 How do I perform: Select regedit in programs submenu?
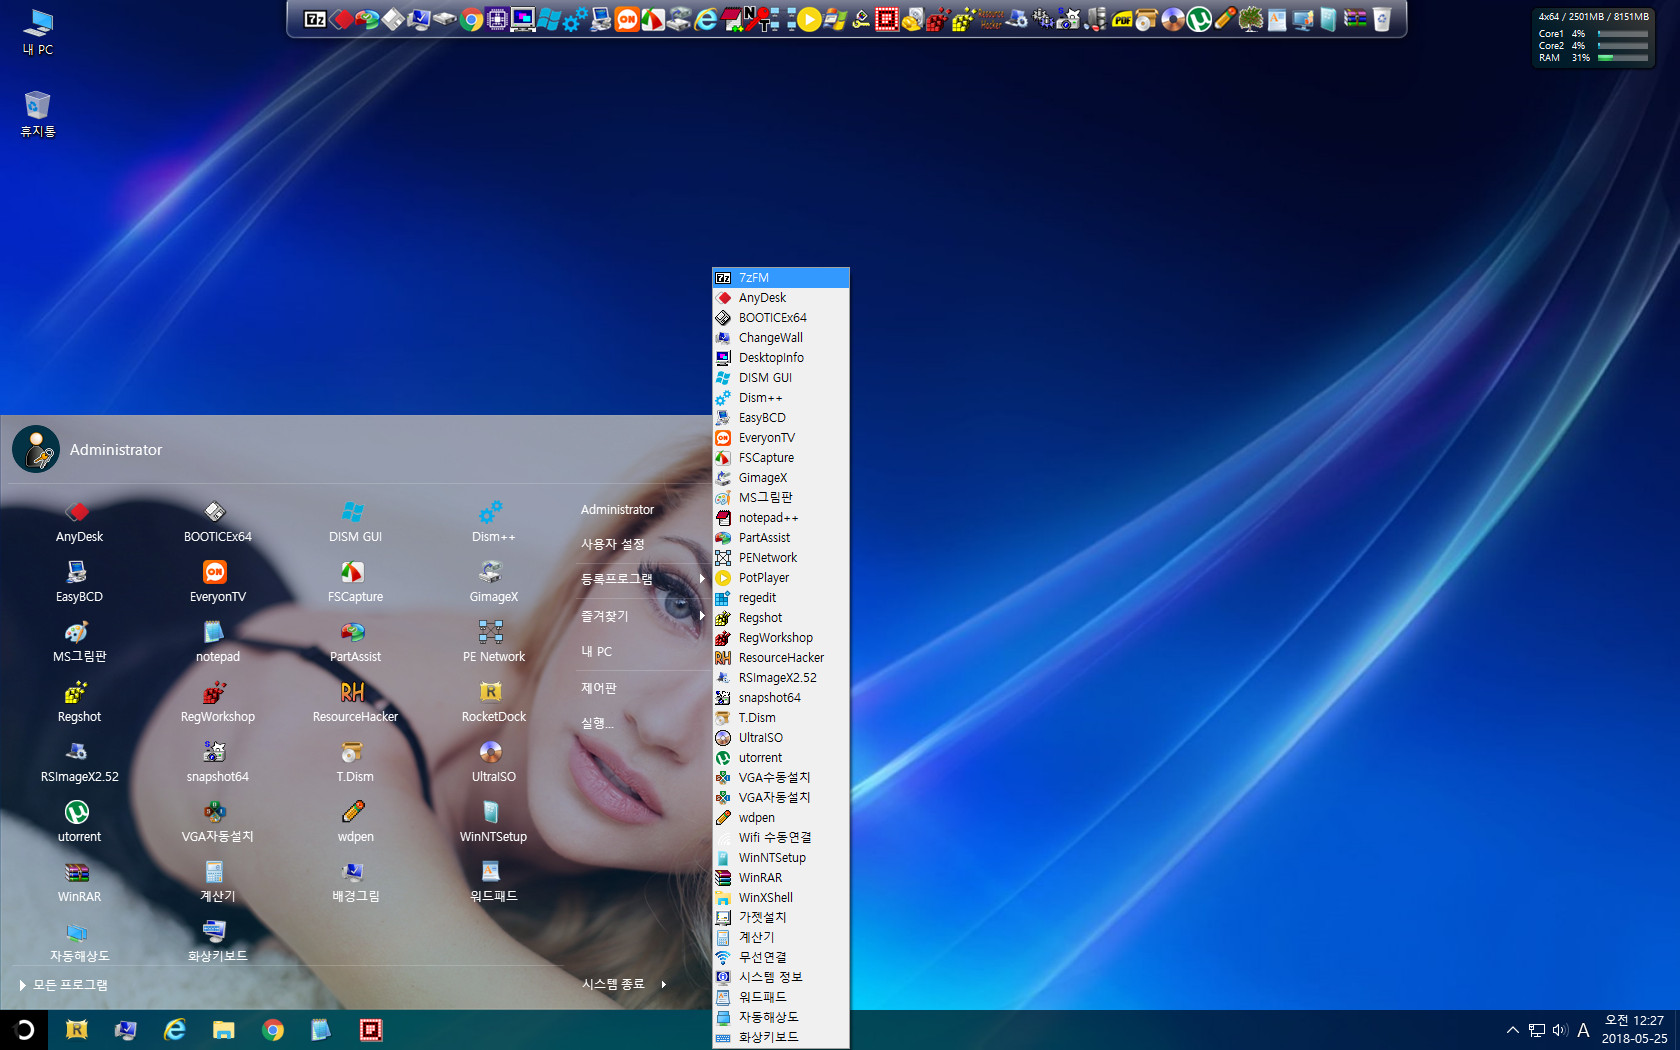pos(781,598)
